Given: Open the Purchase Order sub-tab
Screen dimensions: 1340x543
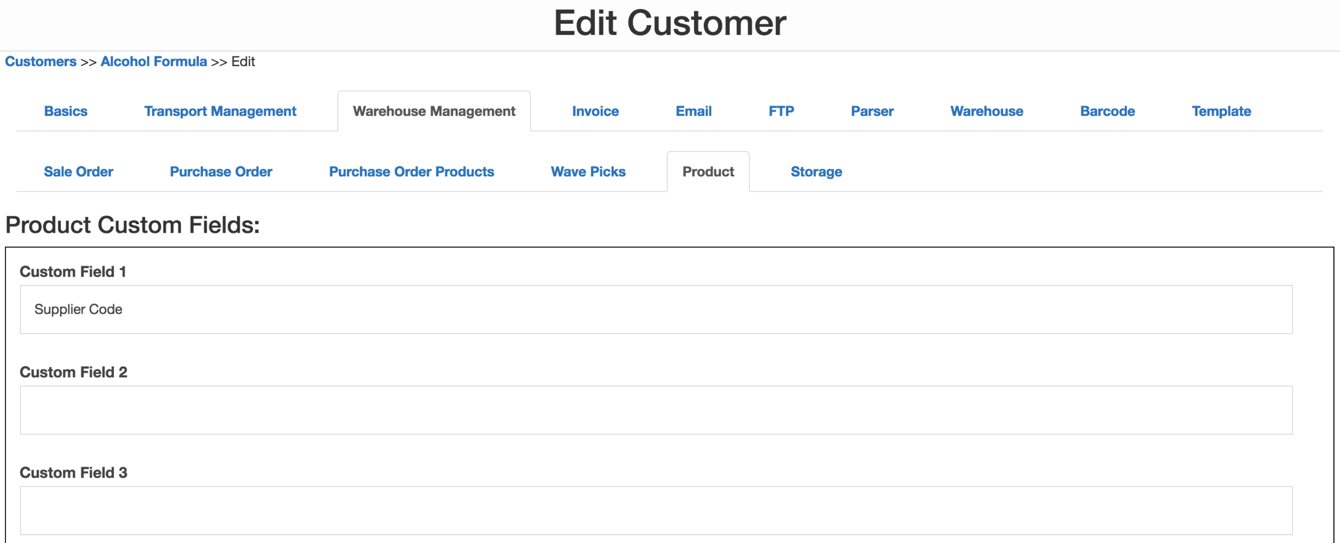Looking at the screenshot, I should click(221, 171).
